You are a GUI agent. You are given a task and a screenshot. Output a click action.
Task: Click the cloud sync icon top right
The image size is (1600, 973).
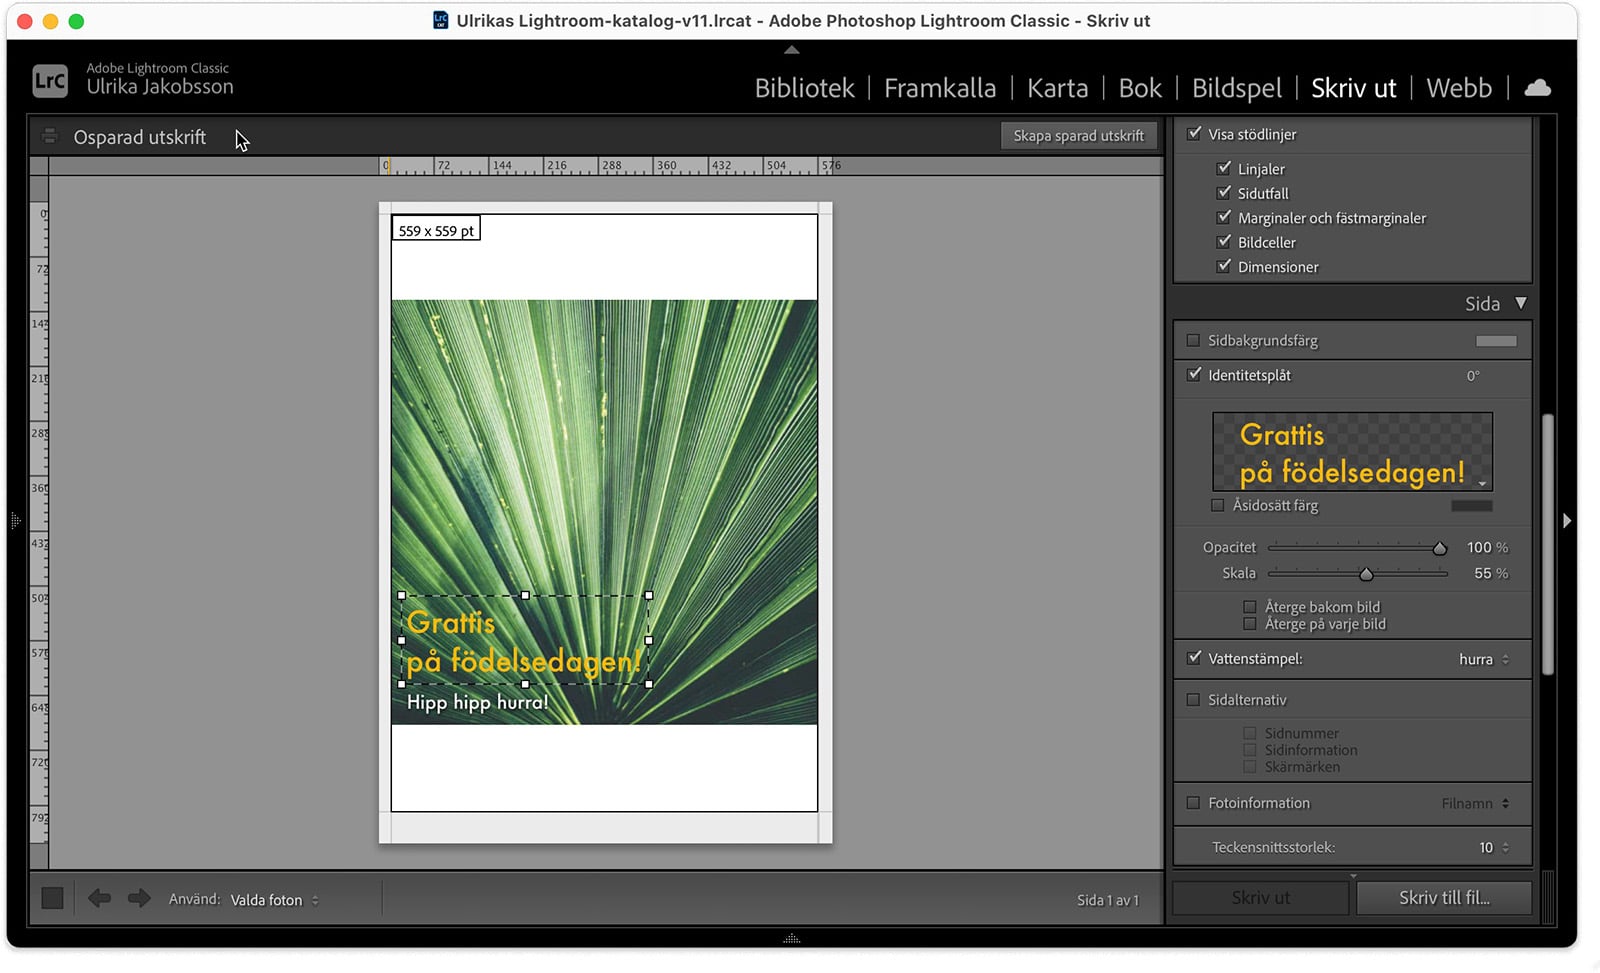[1538, 87]
